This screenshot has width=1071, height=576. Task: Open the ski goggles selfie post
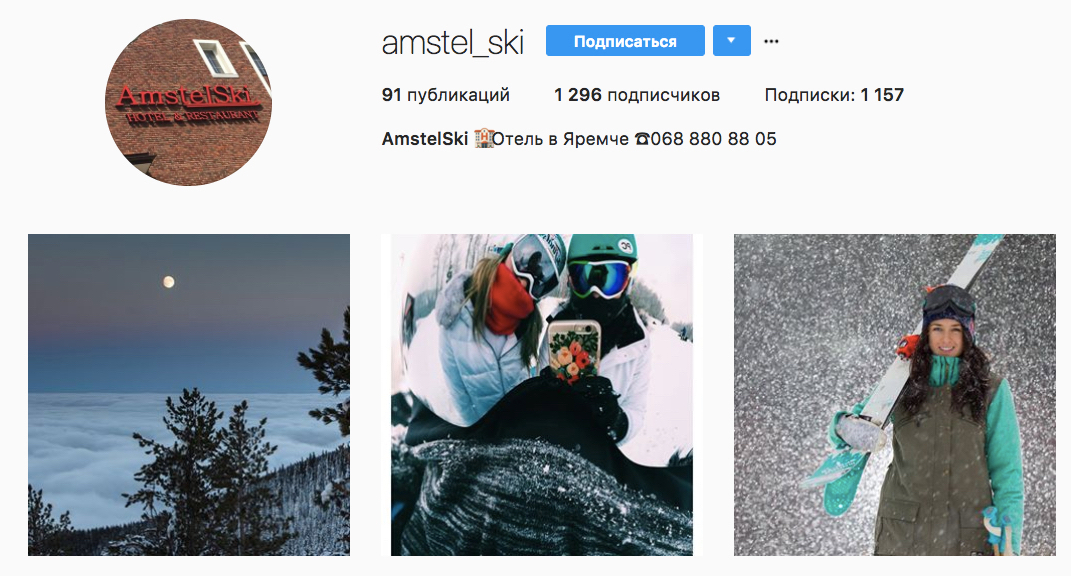[x=542, y=395]
